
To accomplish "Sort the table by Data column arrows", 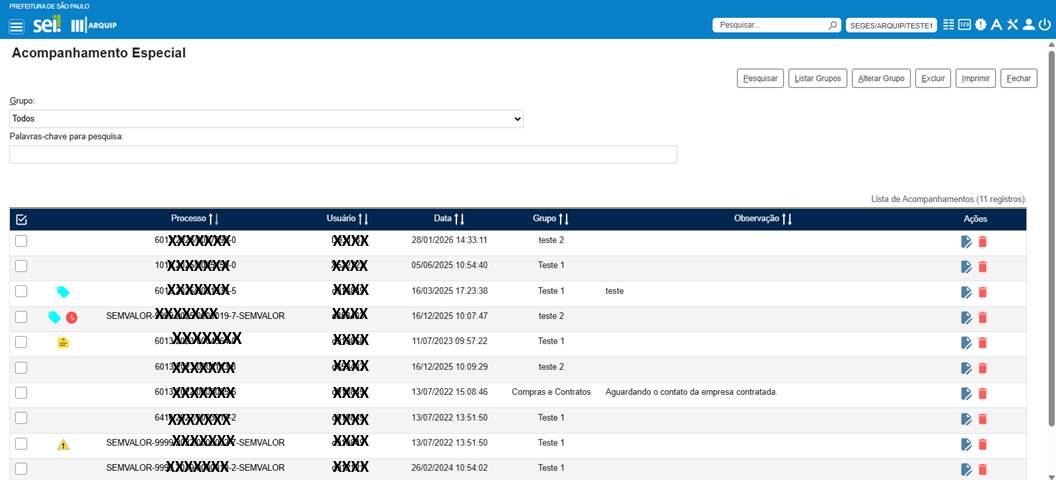I will pyautogui.click(x=458, y=219).
